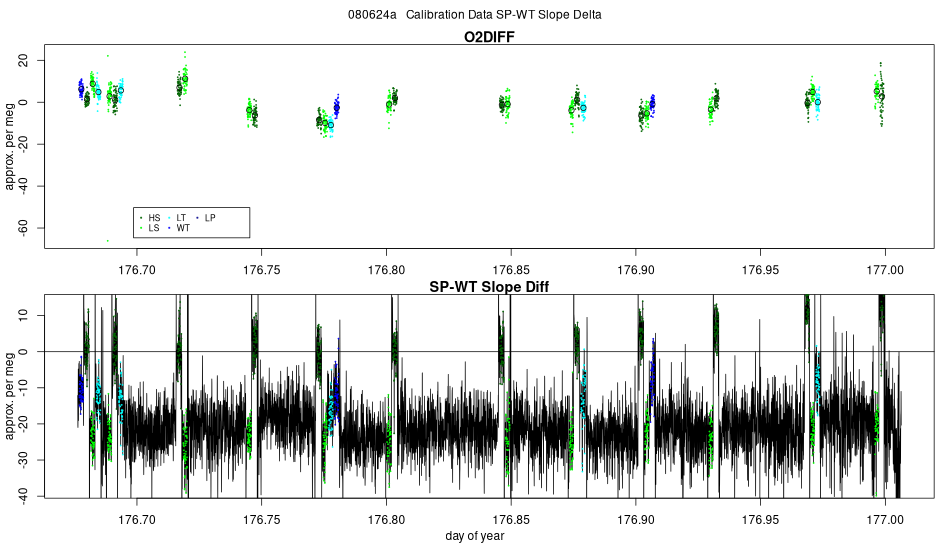Click 177.00 on the Slope Diff x-axis

(x=885, y=520)
